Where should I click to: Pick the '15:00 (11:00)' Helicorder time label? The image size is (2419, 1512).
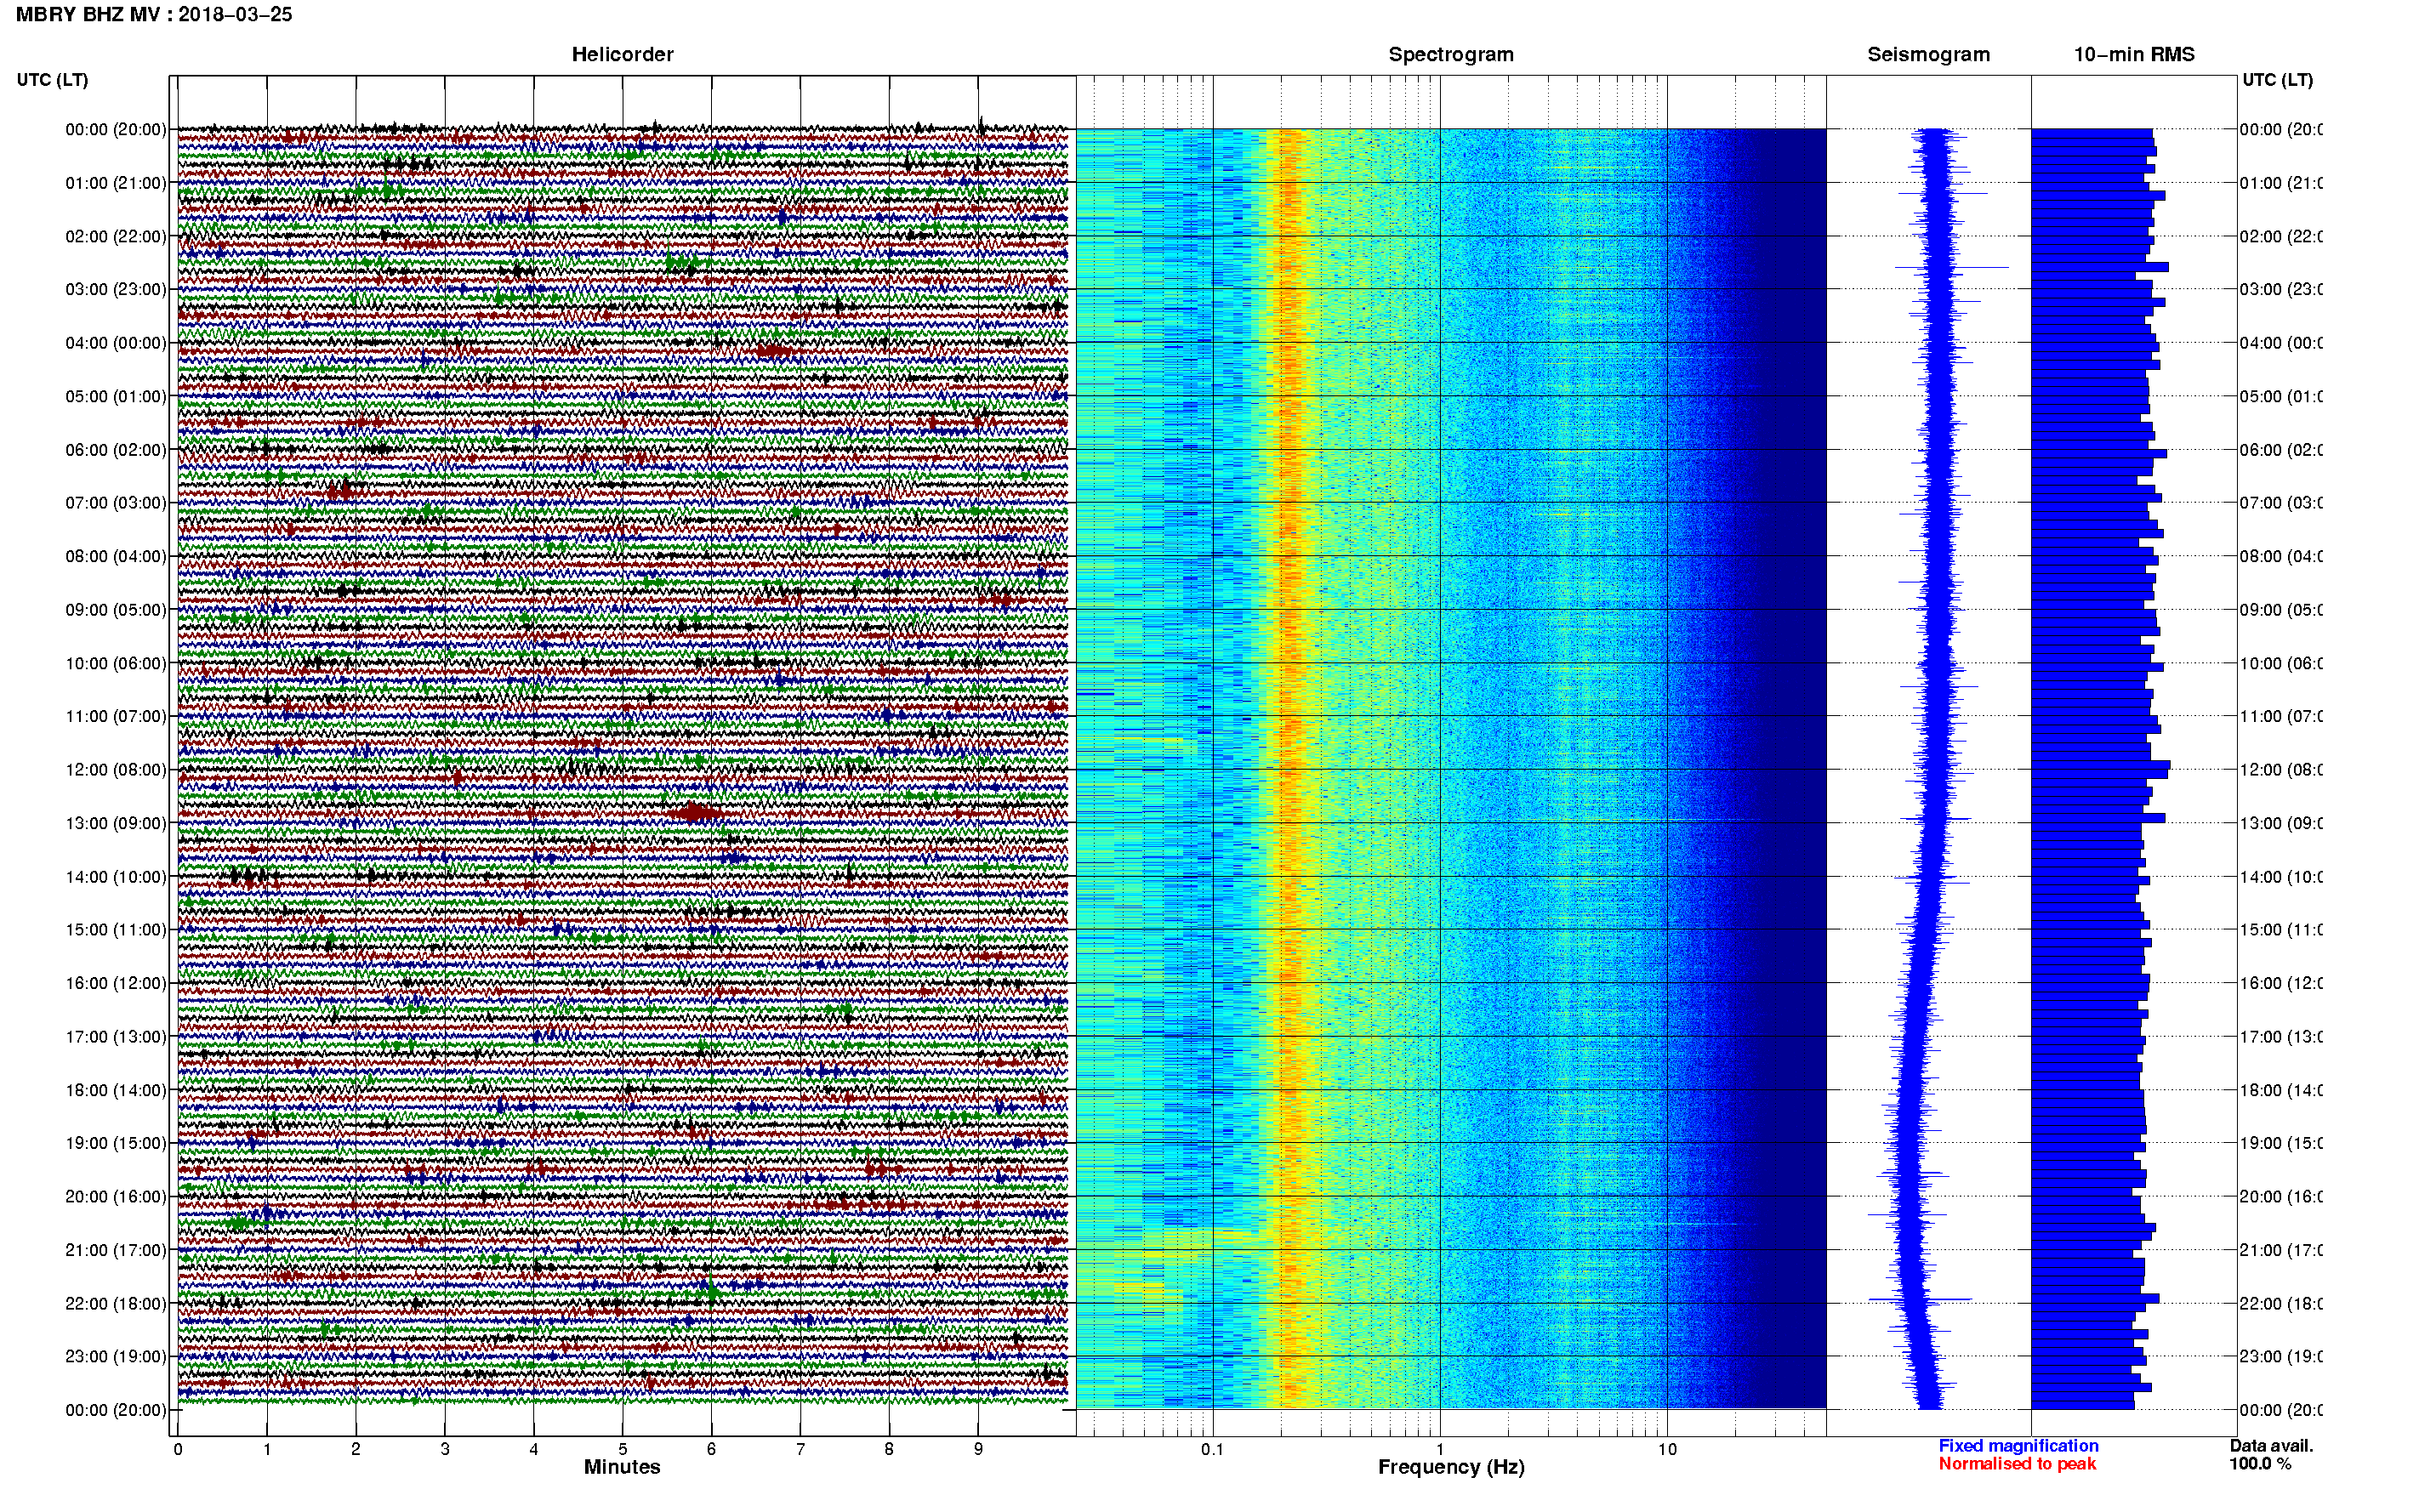[x=116, y=930]
